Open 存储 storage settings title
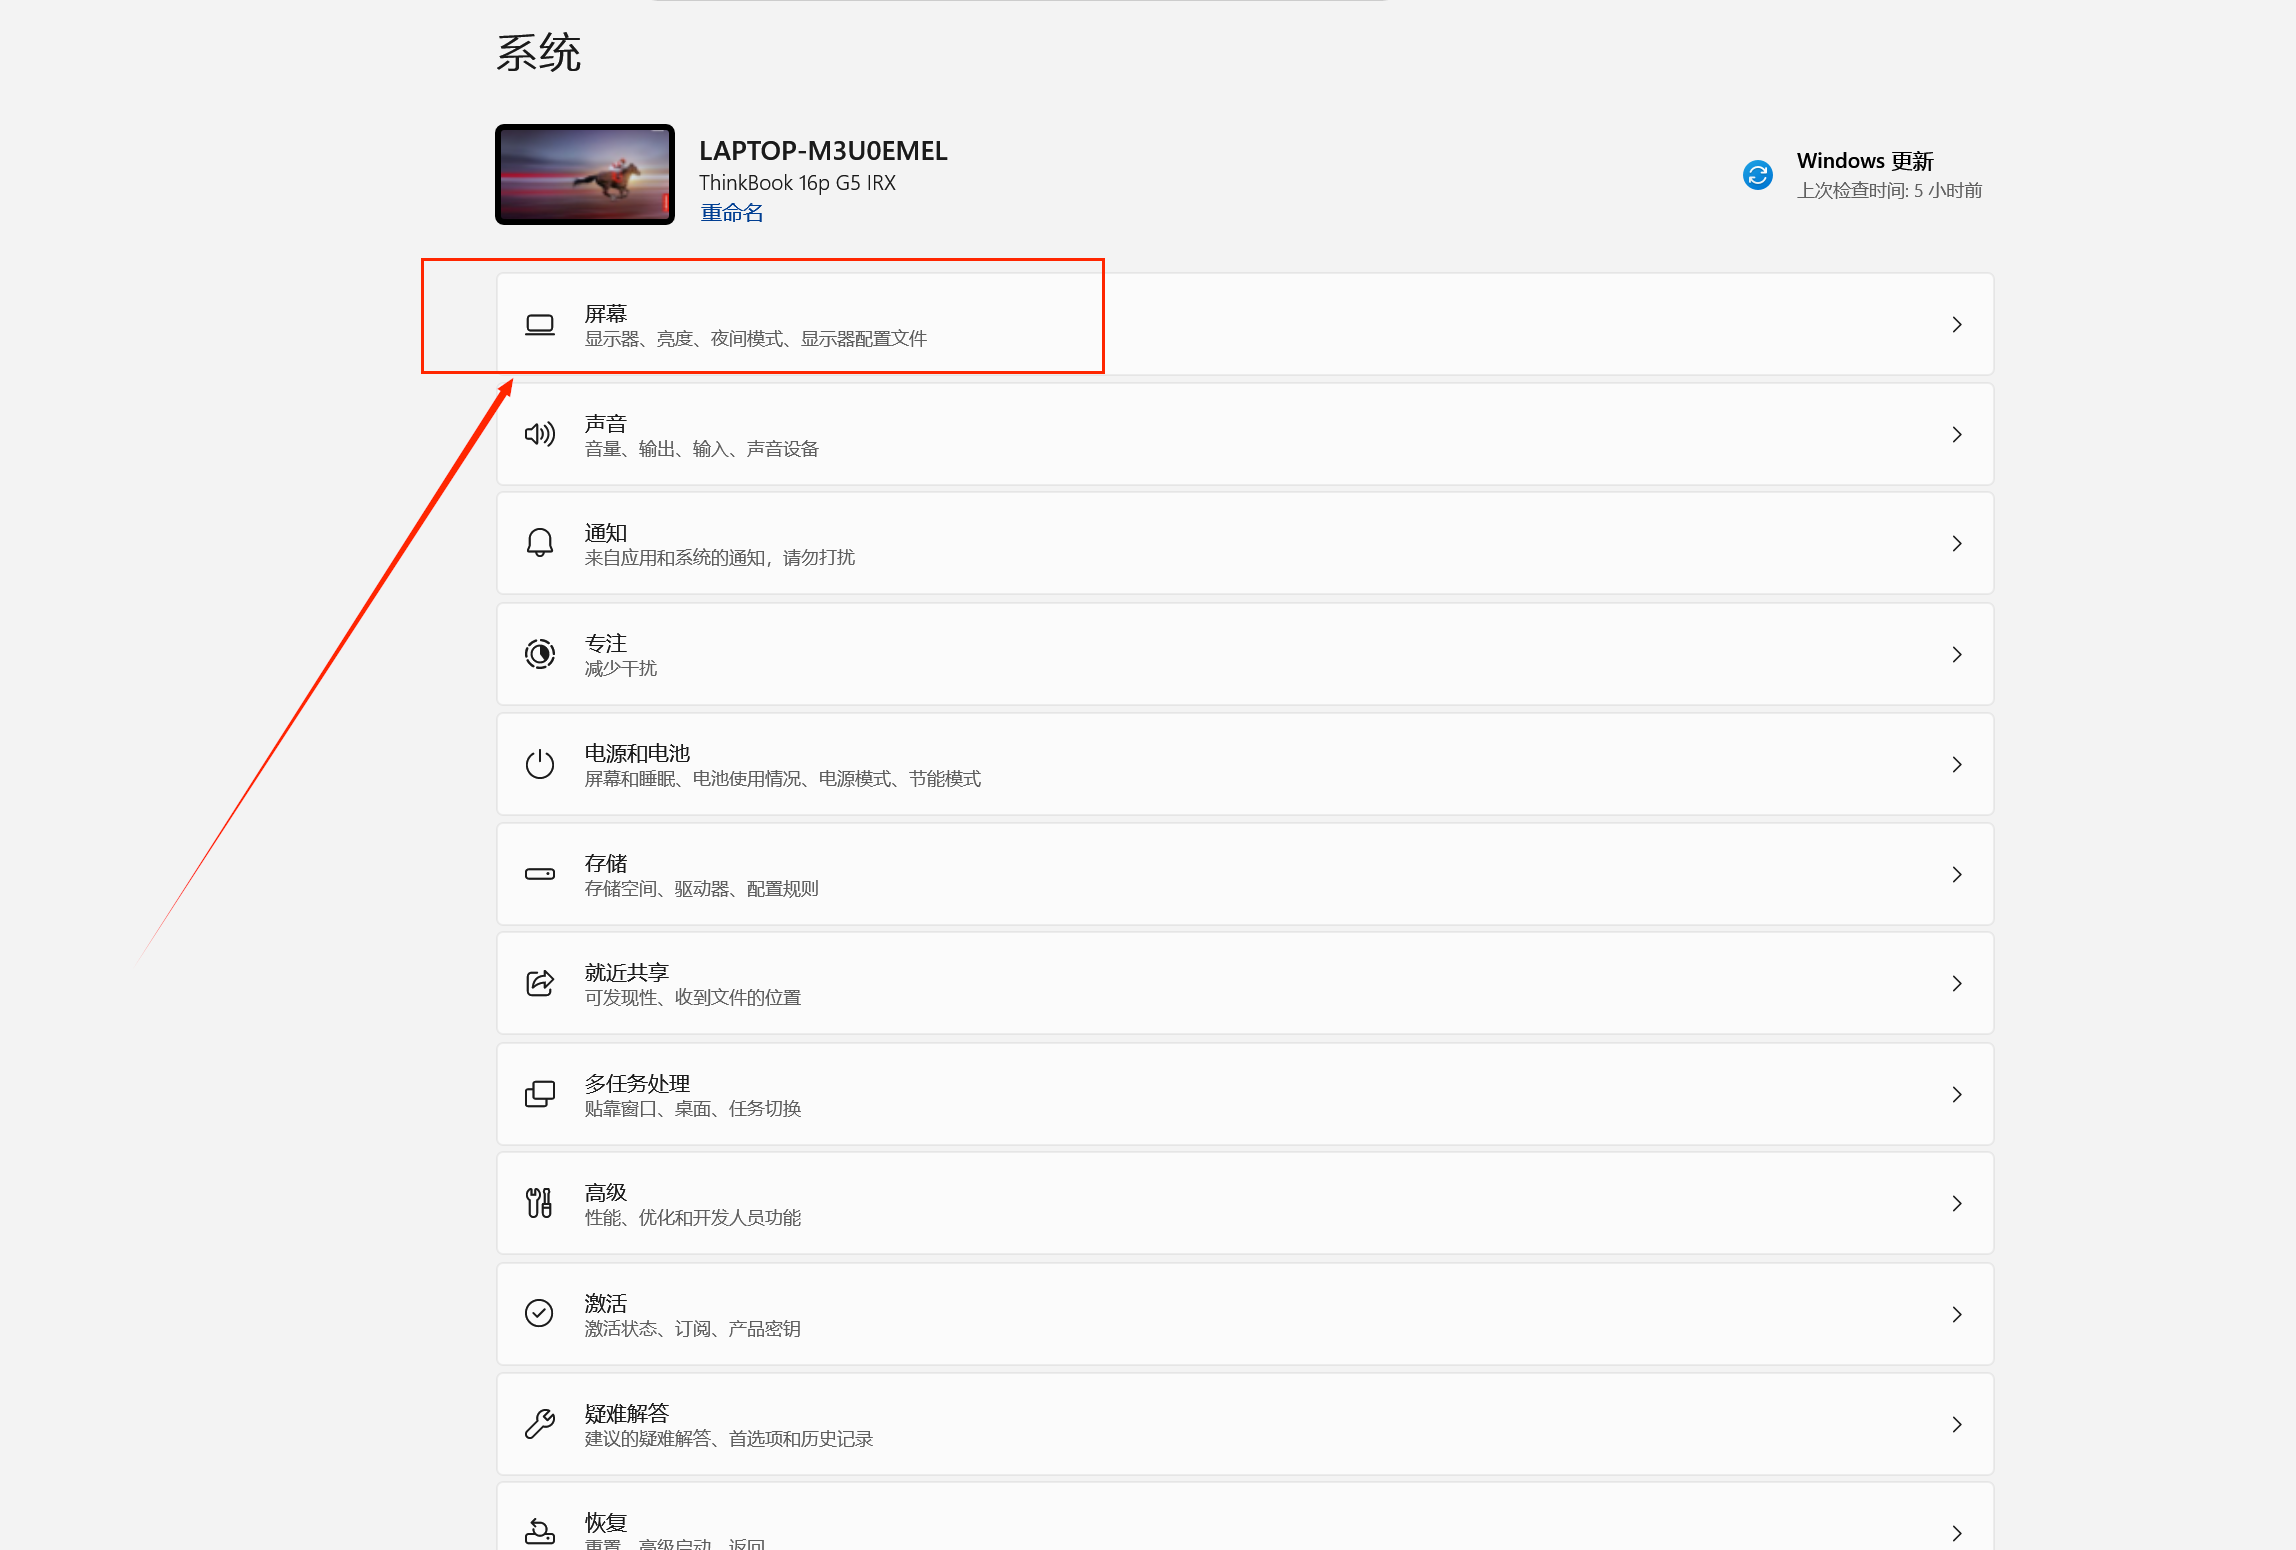 606,863
